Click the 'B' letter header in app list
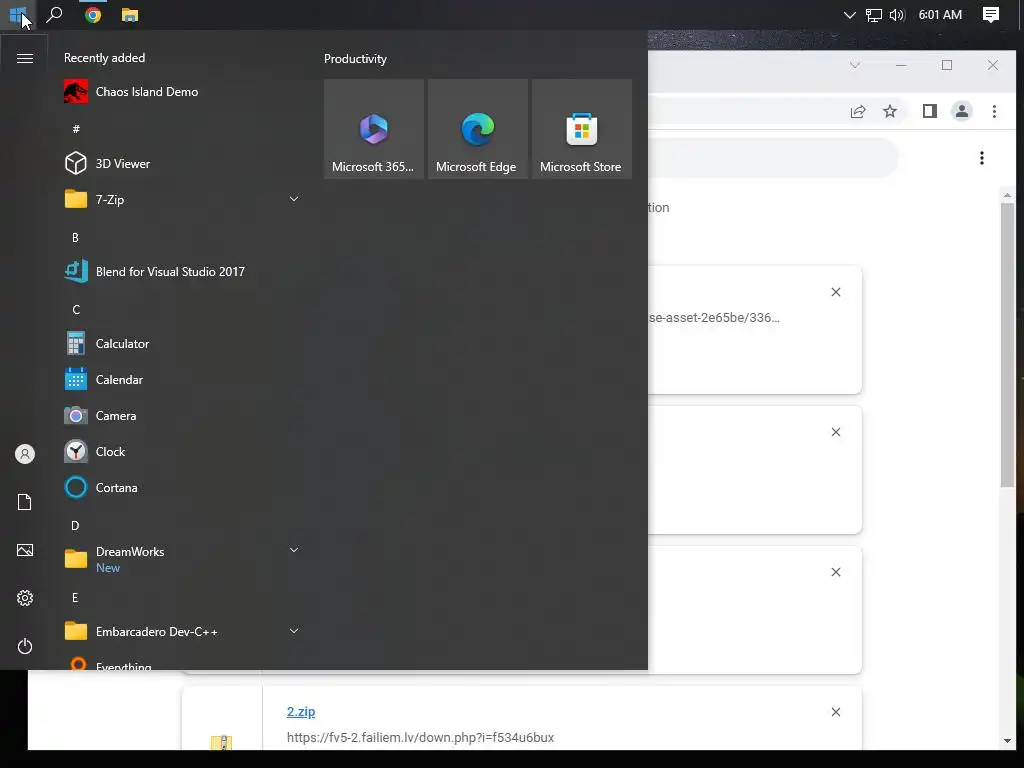Screen dimensions: 1024x768 coord(75,238)
